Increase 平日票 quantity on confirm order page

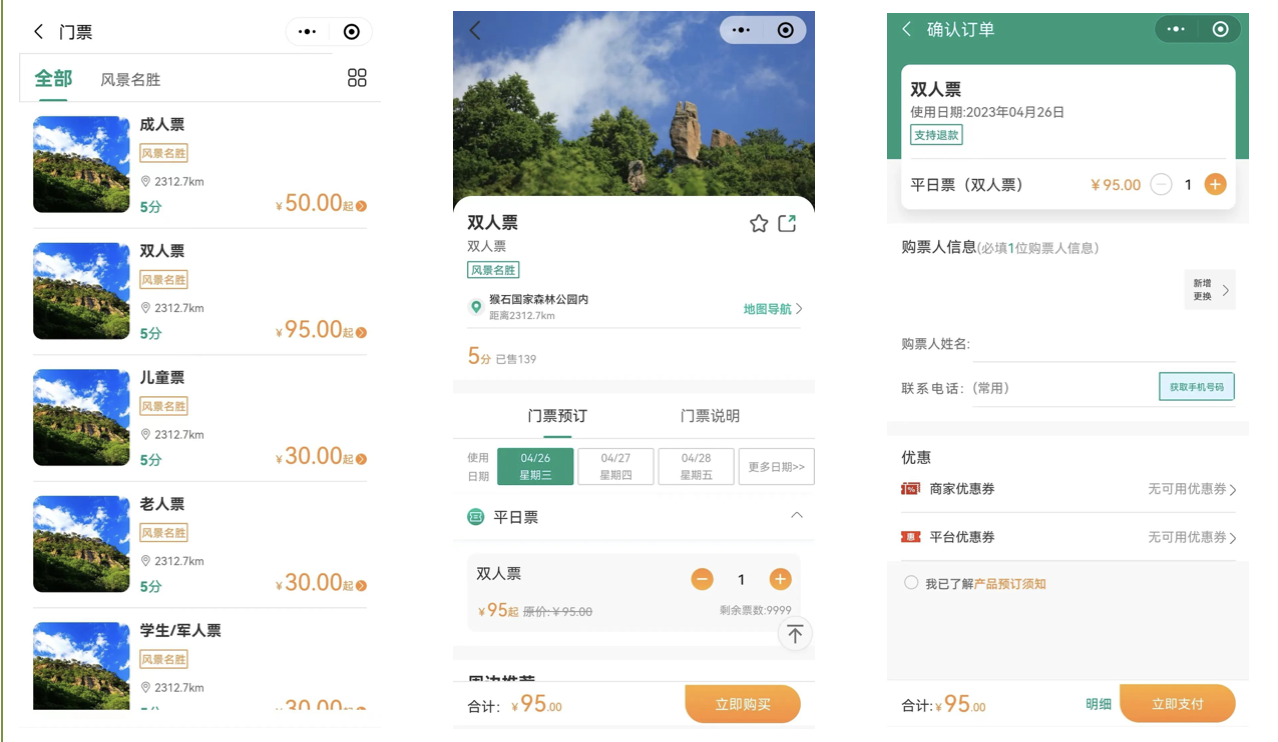click(x=1215, y=184)
